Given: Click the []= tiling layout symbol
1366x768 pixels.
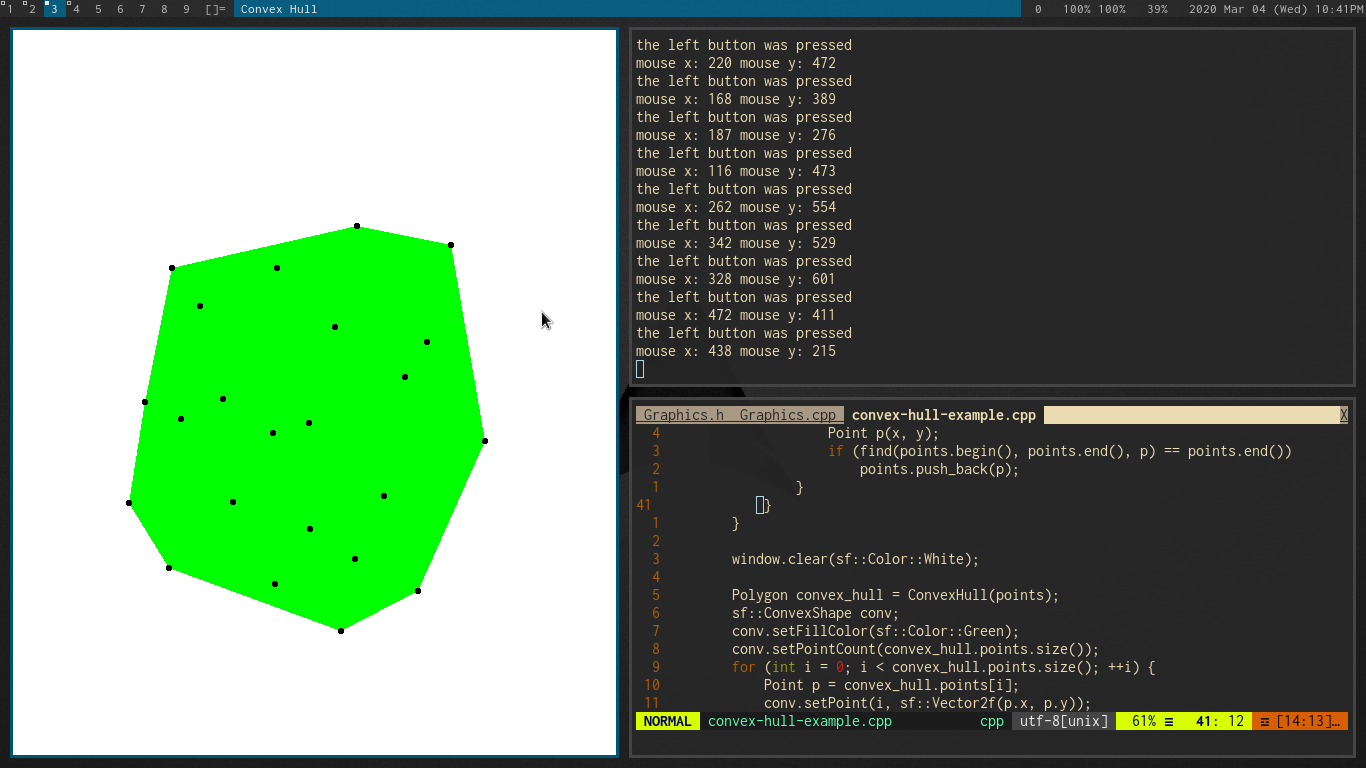Looking at the screenshot, I should (215, 9).
